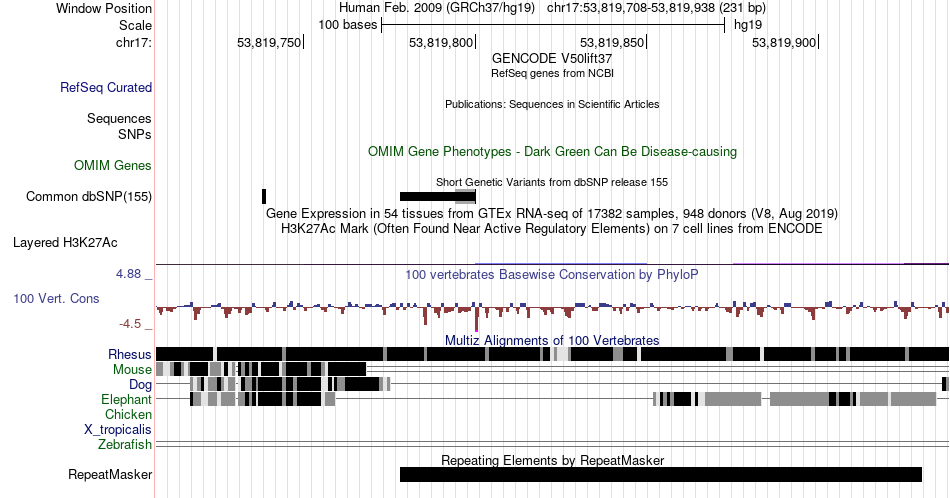Select the X_tropicalis alignment row label

coord(118,430)
